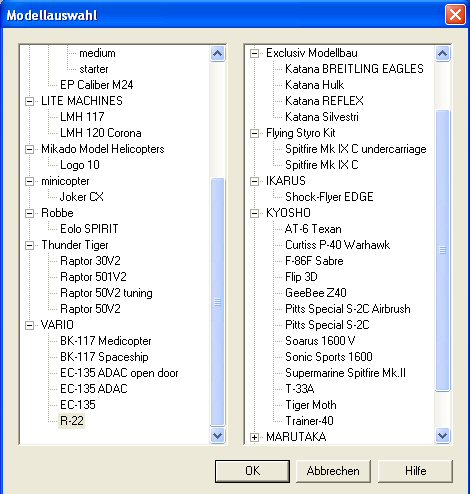The height and width of the screenshot is (494, 470).
Task: Select Katana Hulk
Action: 314,85
